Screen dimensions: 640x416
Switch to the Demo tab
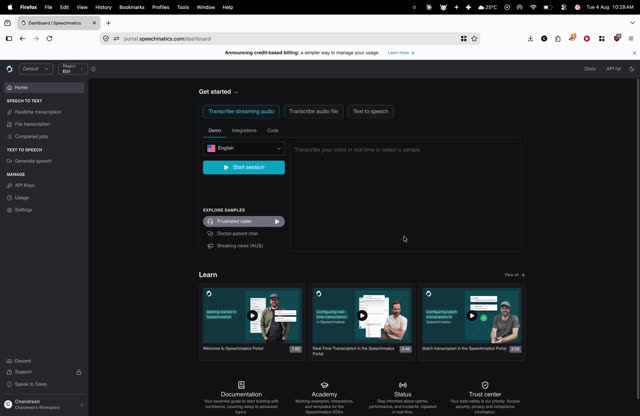(215, 131)
